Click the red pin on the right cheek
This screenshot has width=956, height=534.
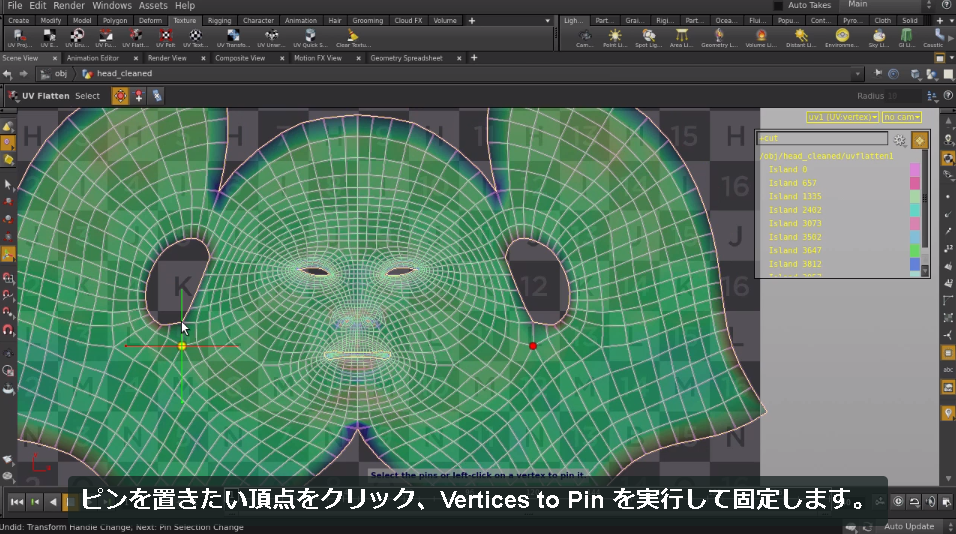pos(533,346)
